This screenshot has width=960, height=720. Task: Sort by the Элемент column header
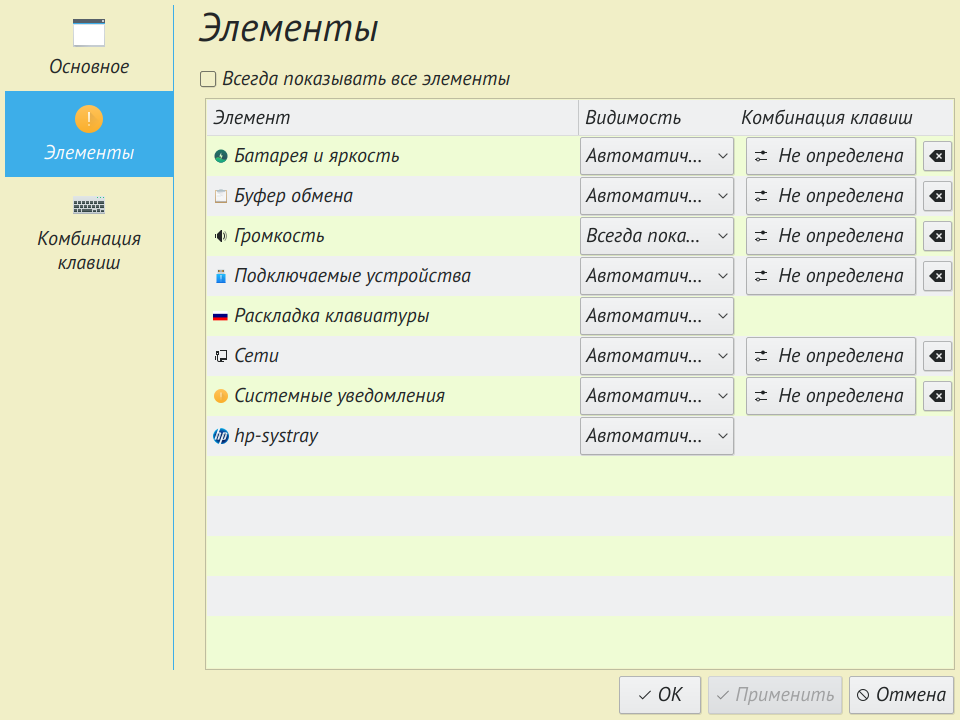(392, 118)
